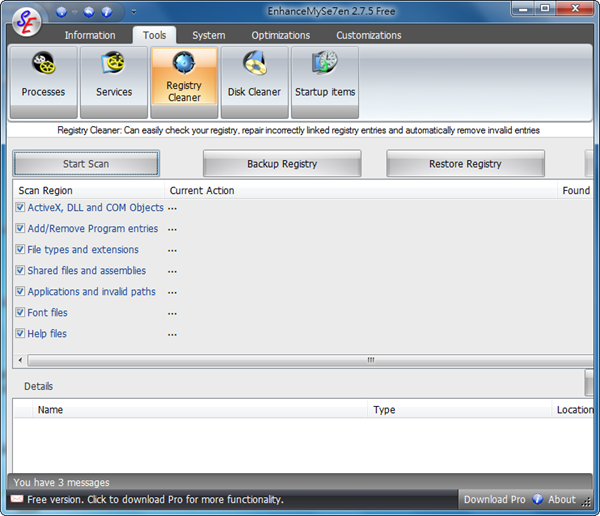Click the 'Free version' download Pro message
The width and height of the screenshot is (600, 516).
pyautogui.click(x=155, y=500)
